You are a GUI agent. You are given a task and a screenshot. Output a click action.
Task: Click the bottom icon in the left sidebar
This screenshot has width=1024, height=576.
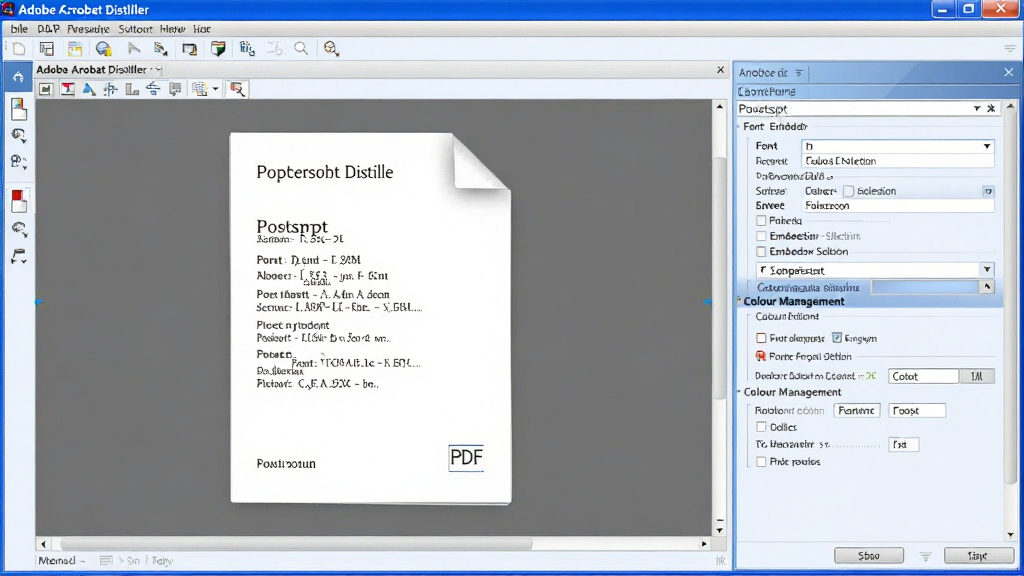point(19,257)
